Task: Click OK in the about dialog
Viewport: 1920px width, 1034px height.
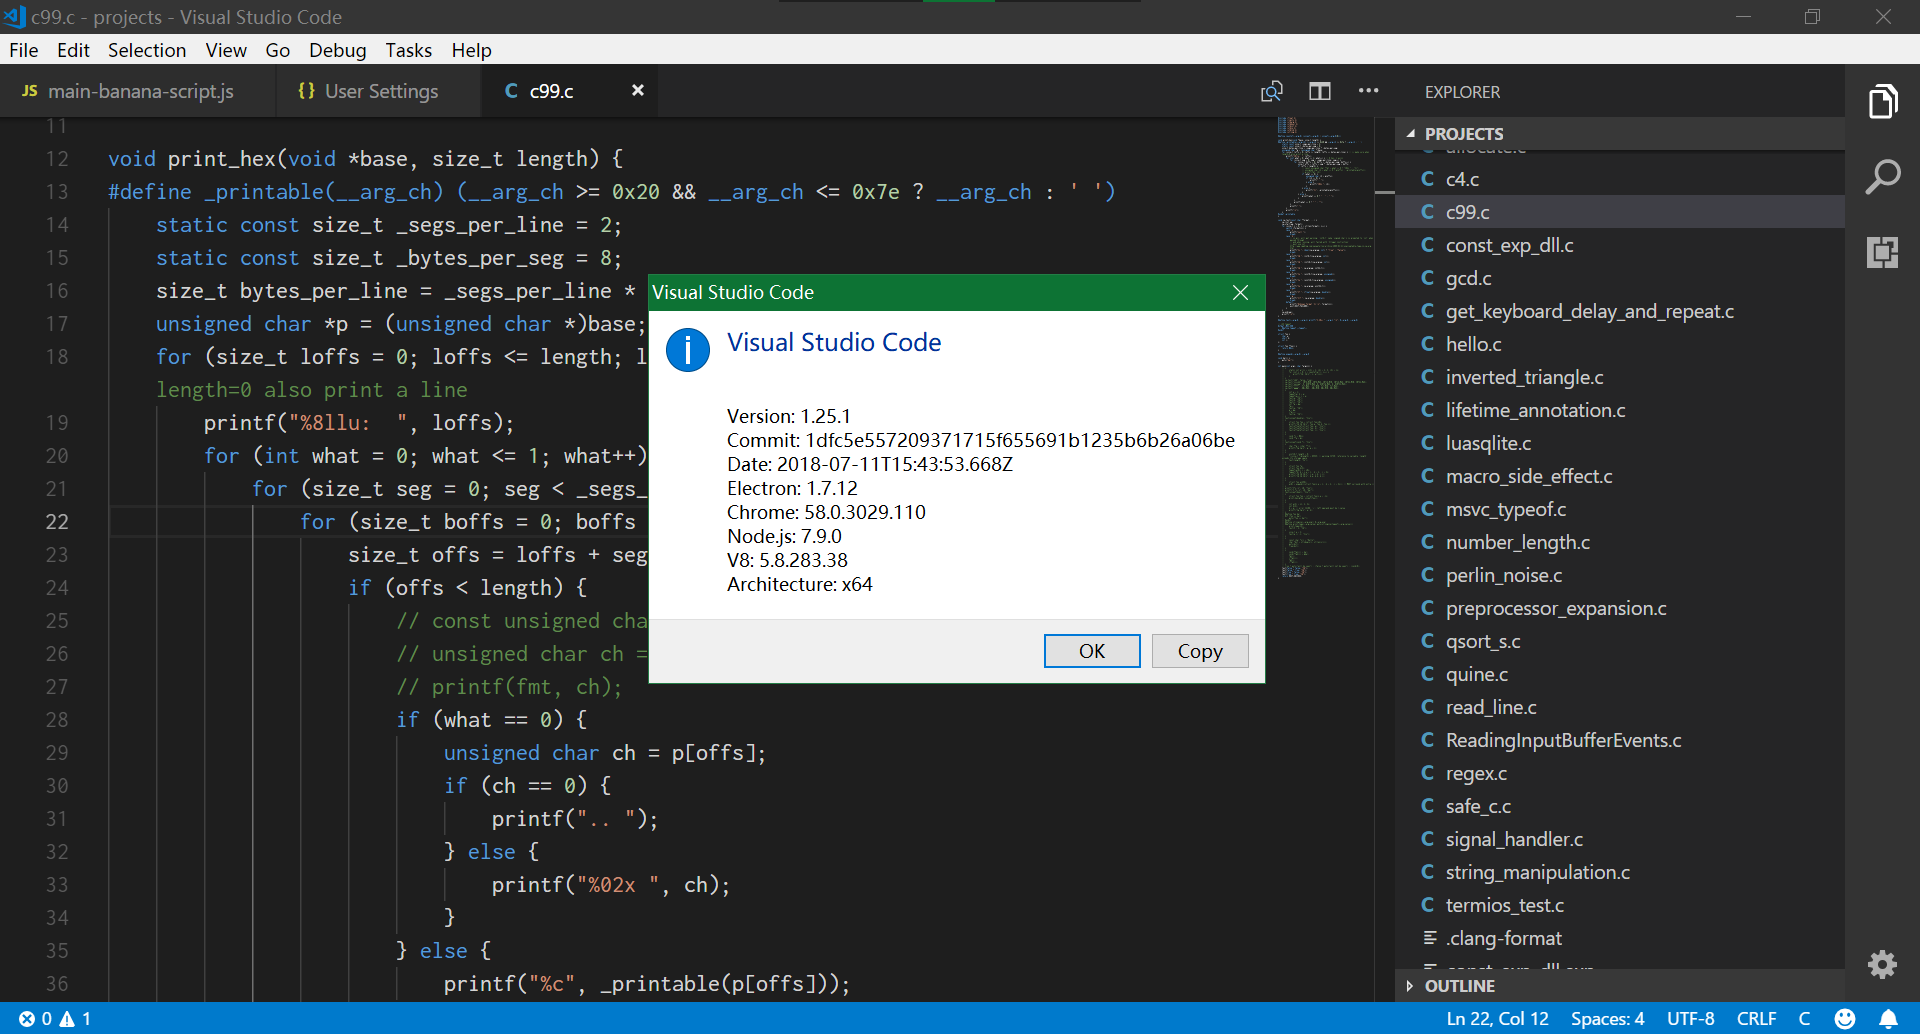Action: [x=1092, y=651]
